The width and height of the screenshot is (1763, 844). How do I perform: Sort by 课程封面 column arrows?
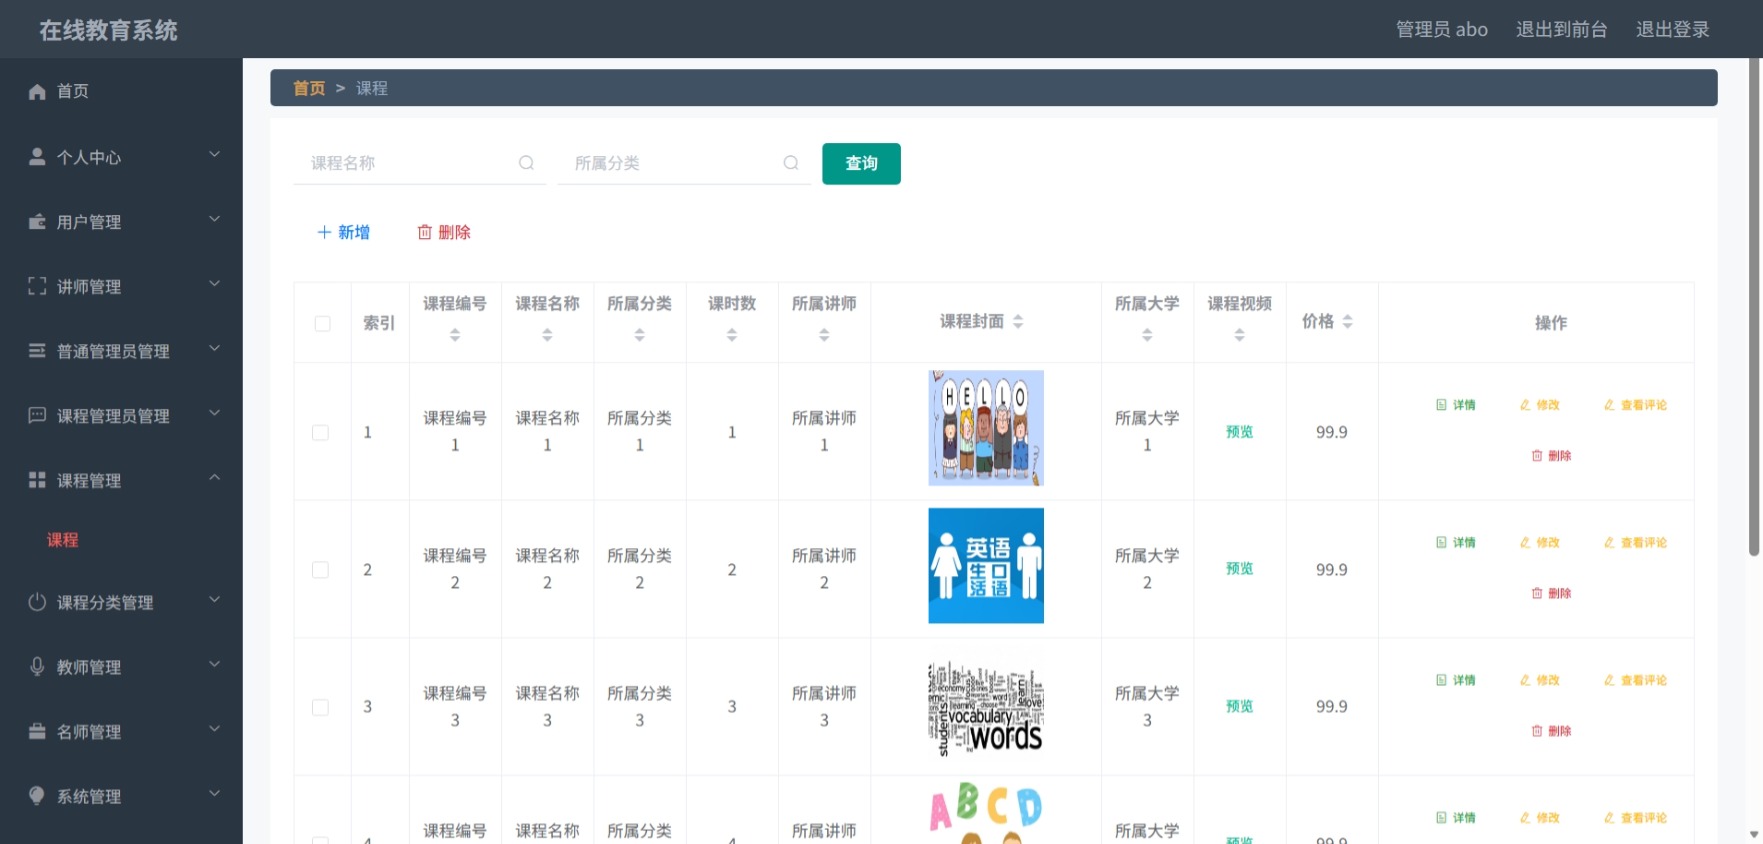(1018, 322)
